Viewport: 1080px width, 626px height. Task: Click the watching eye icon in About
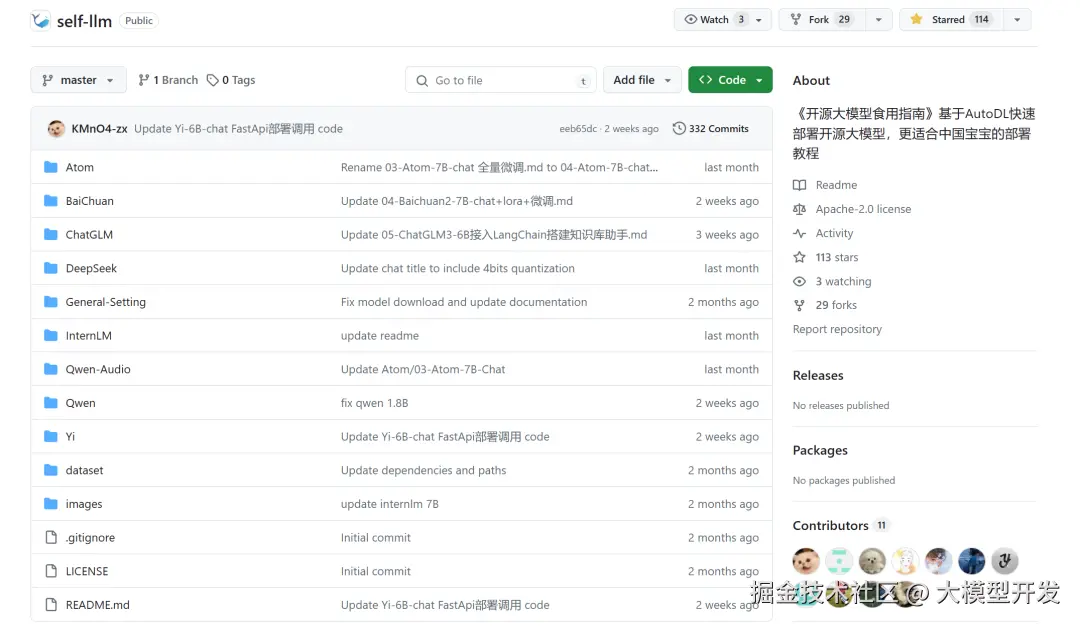coord(799,281)
